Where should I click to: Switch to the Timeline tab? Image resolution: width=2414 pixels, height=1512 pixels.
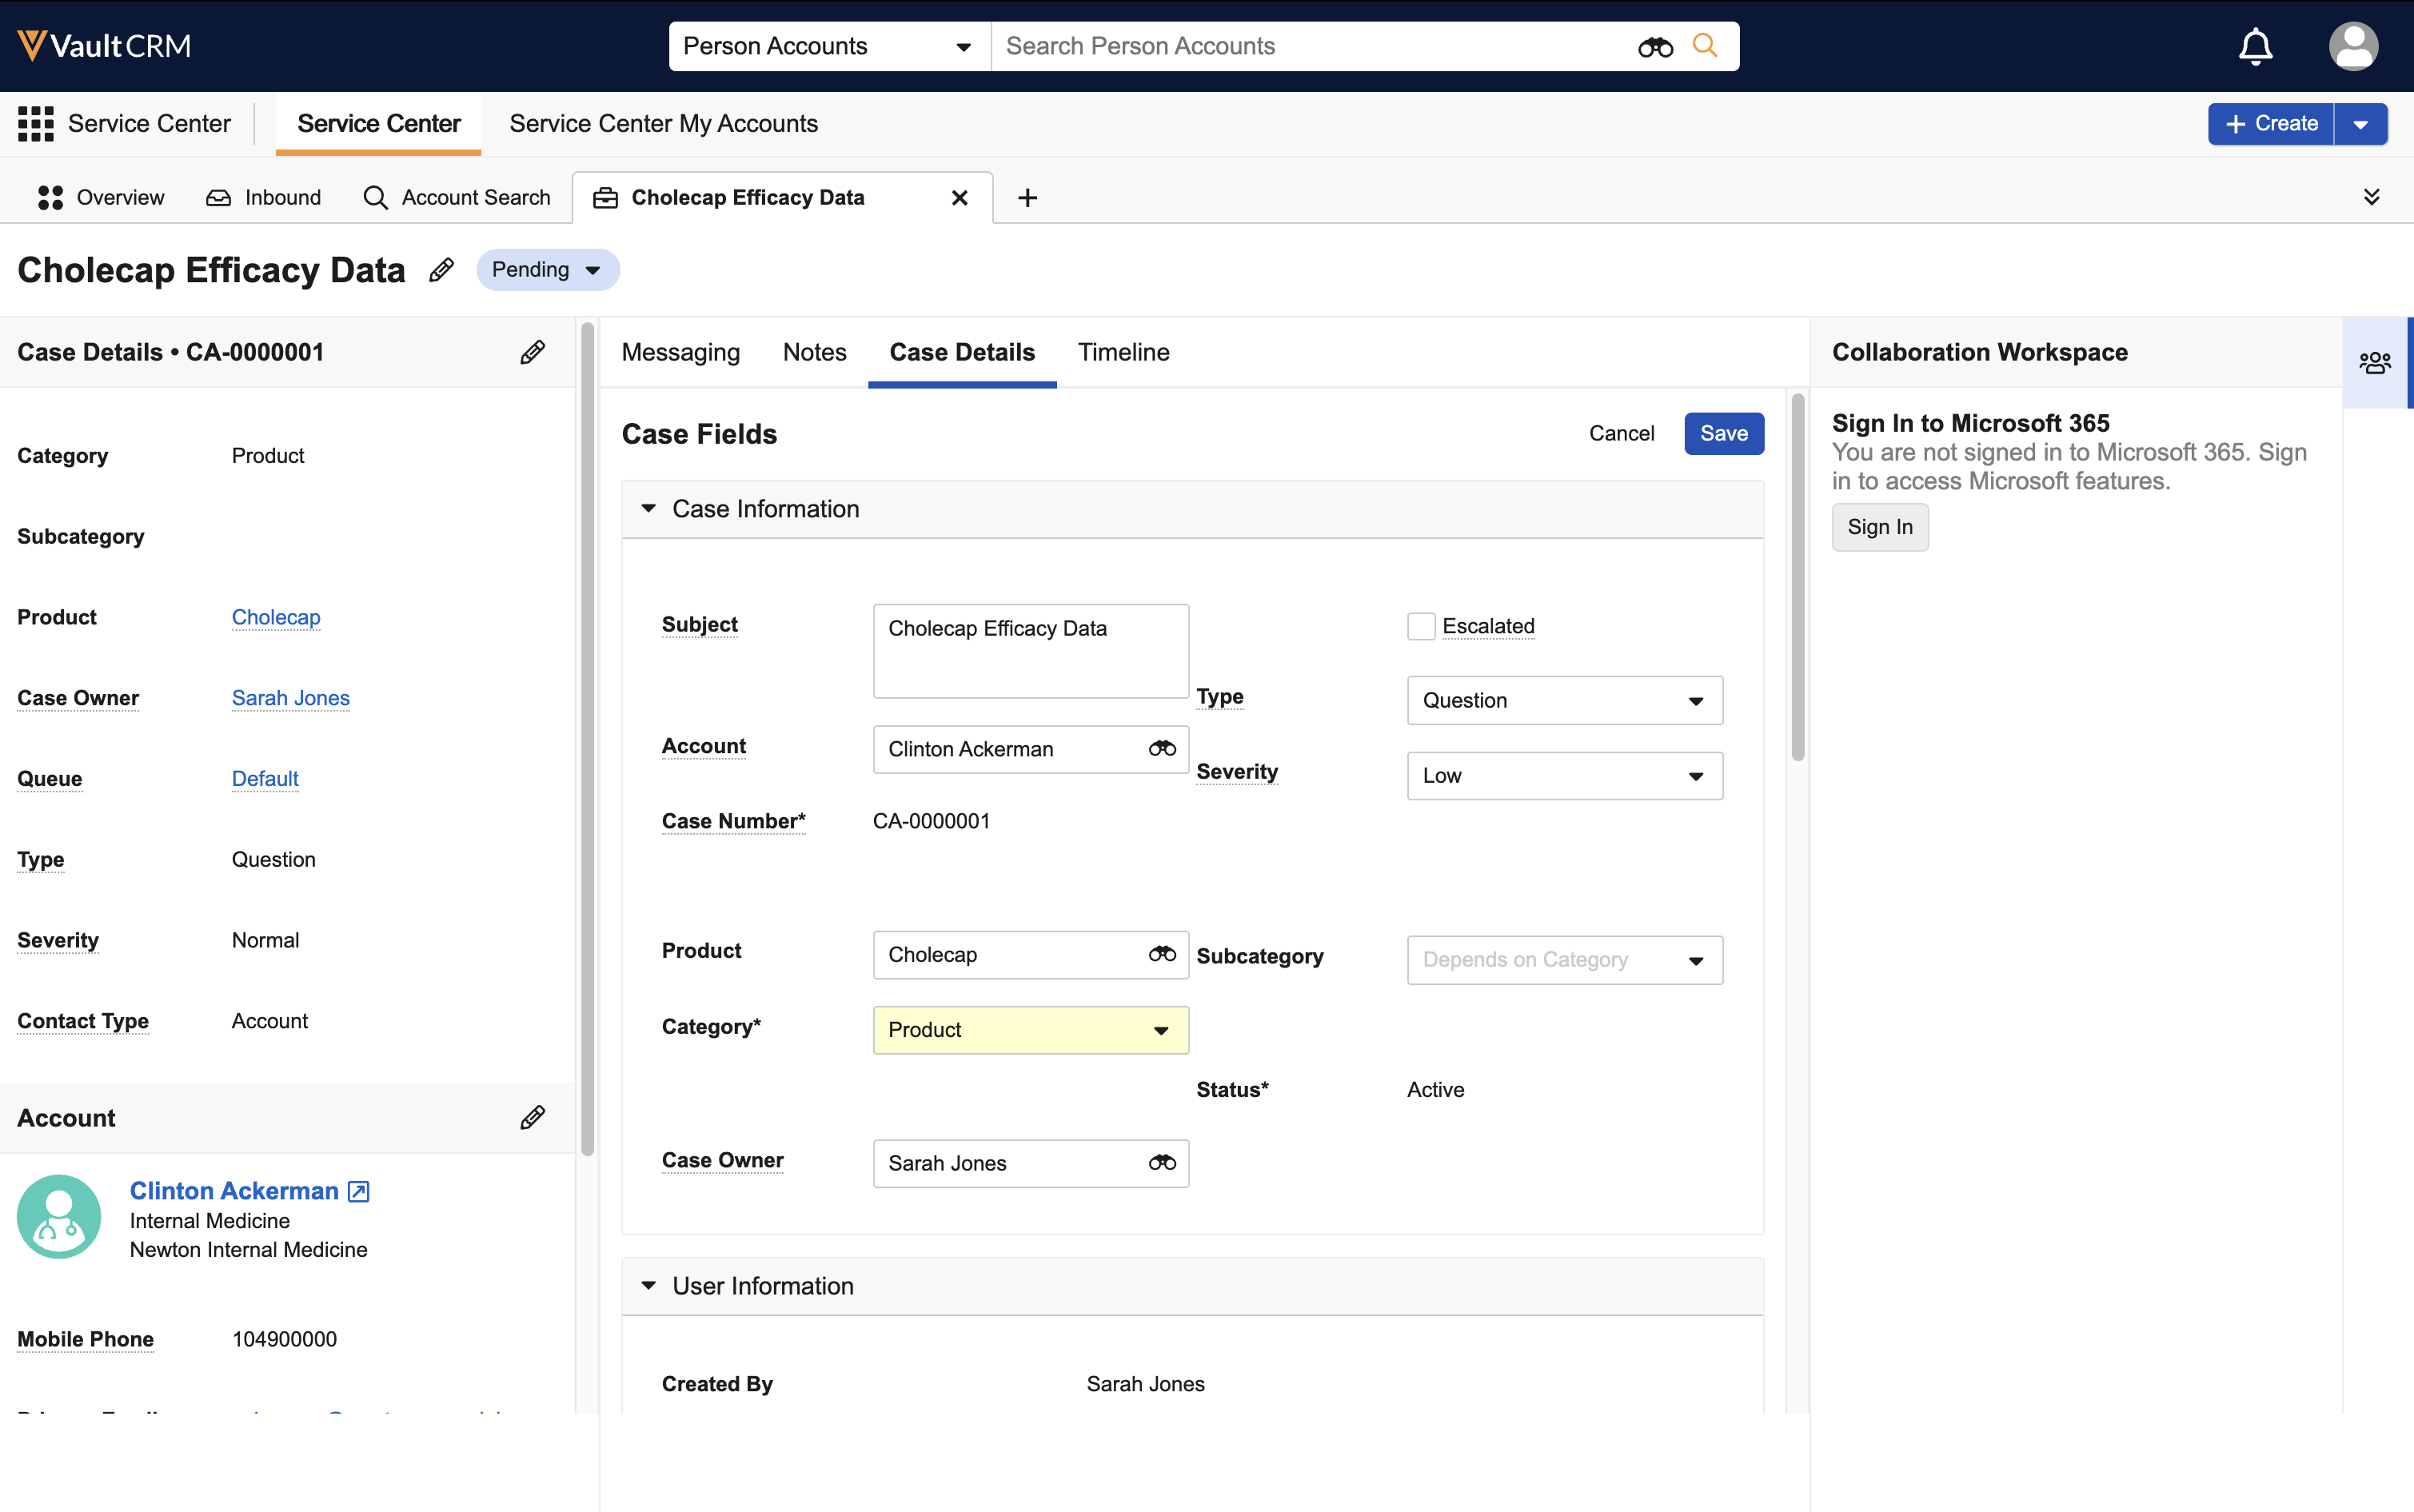(x=1123, y=352)
